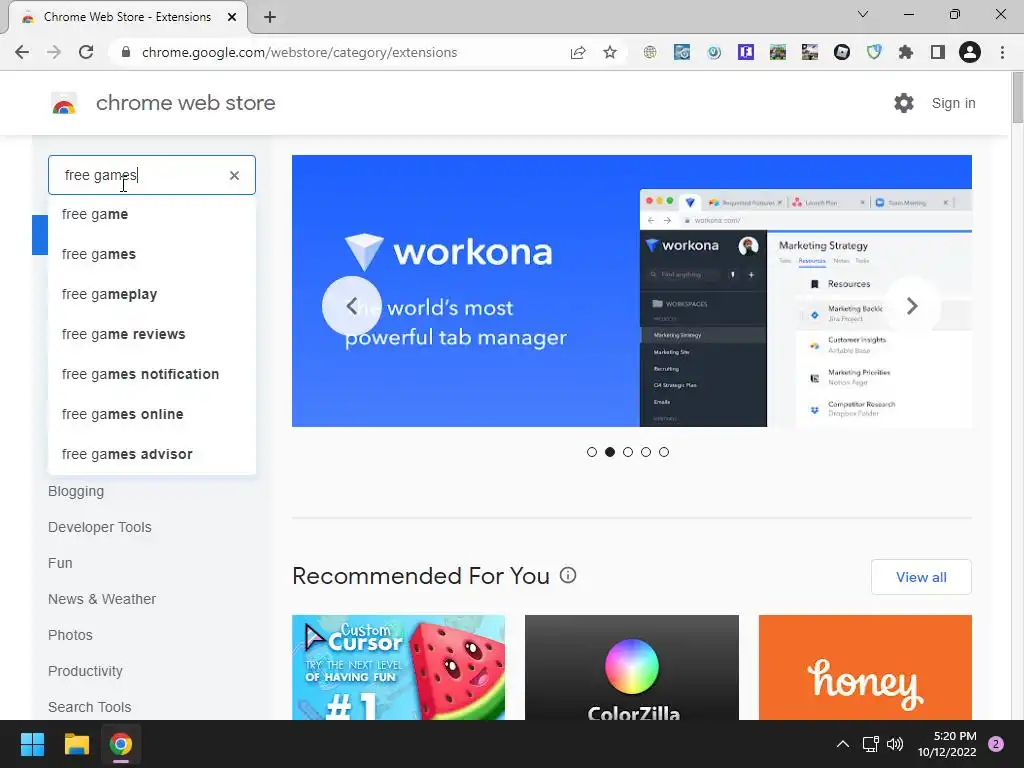The image size is (1024, 768).
Task: Select the fourth carousel dot
Action: [x=646, y=452]
